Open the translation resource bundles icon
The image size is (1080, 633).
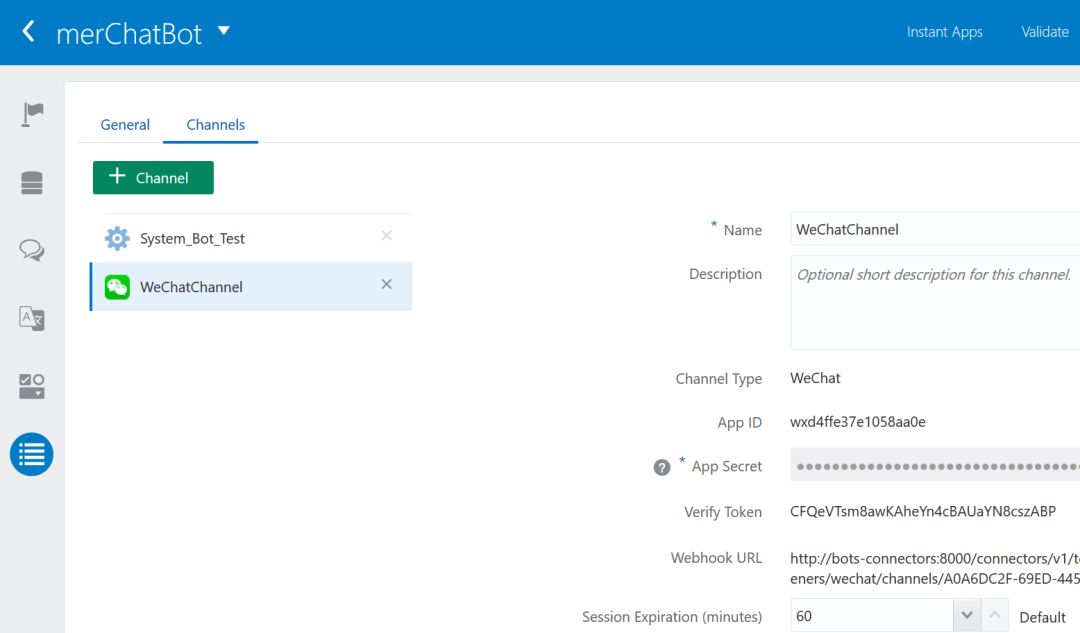(x=32, y=319)
